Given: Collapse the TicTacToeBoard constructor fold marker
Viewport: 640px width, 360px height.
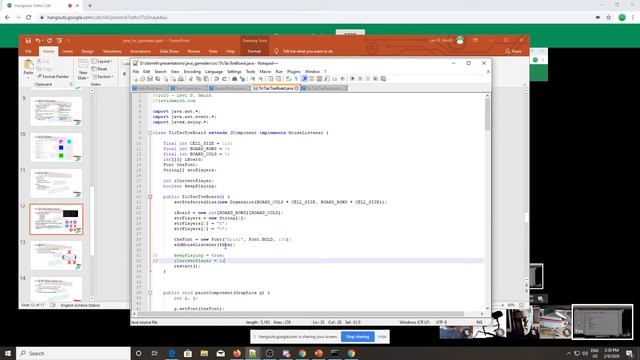Looking at the screenshot, I should pos(150,197).
